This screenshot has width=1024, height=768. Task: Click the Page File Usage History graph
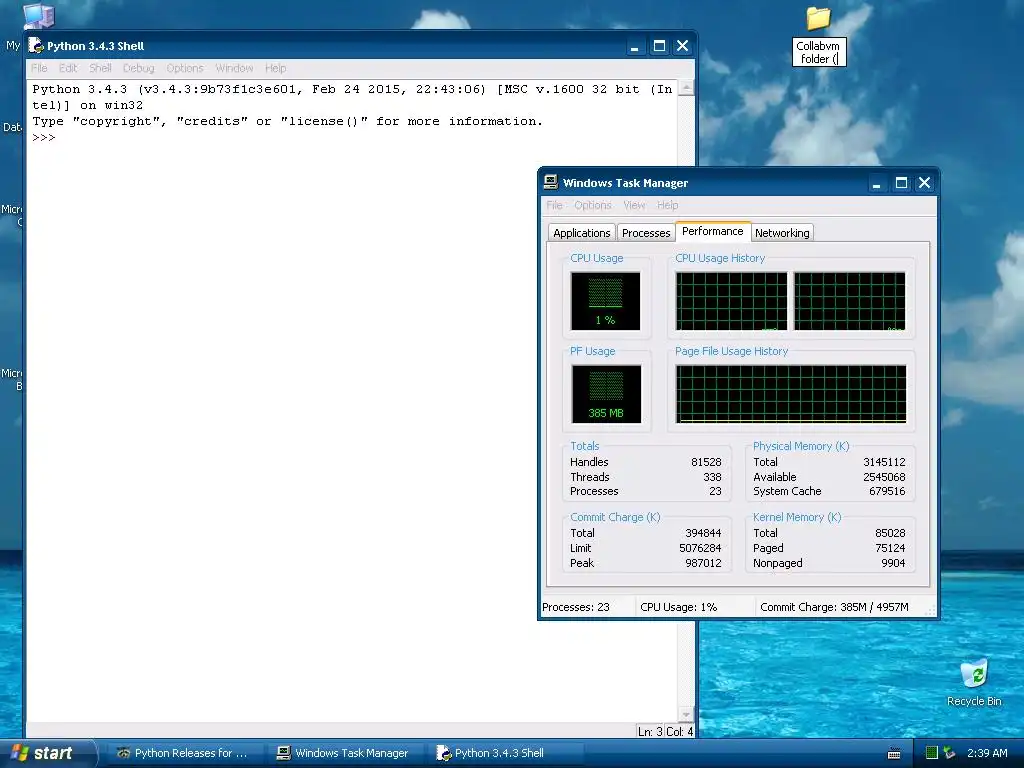(791, 394)
